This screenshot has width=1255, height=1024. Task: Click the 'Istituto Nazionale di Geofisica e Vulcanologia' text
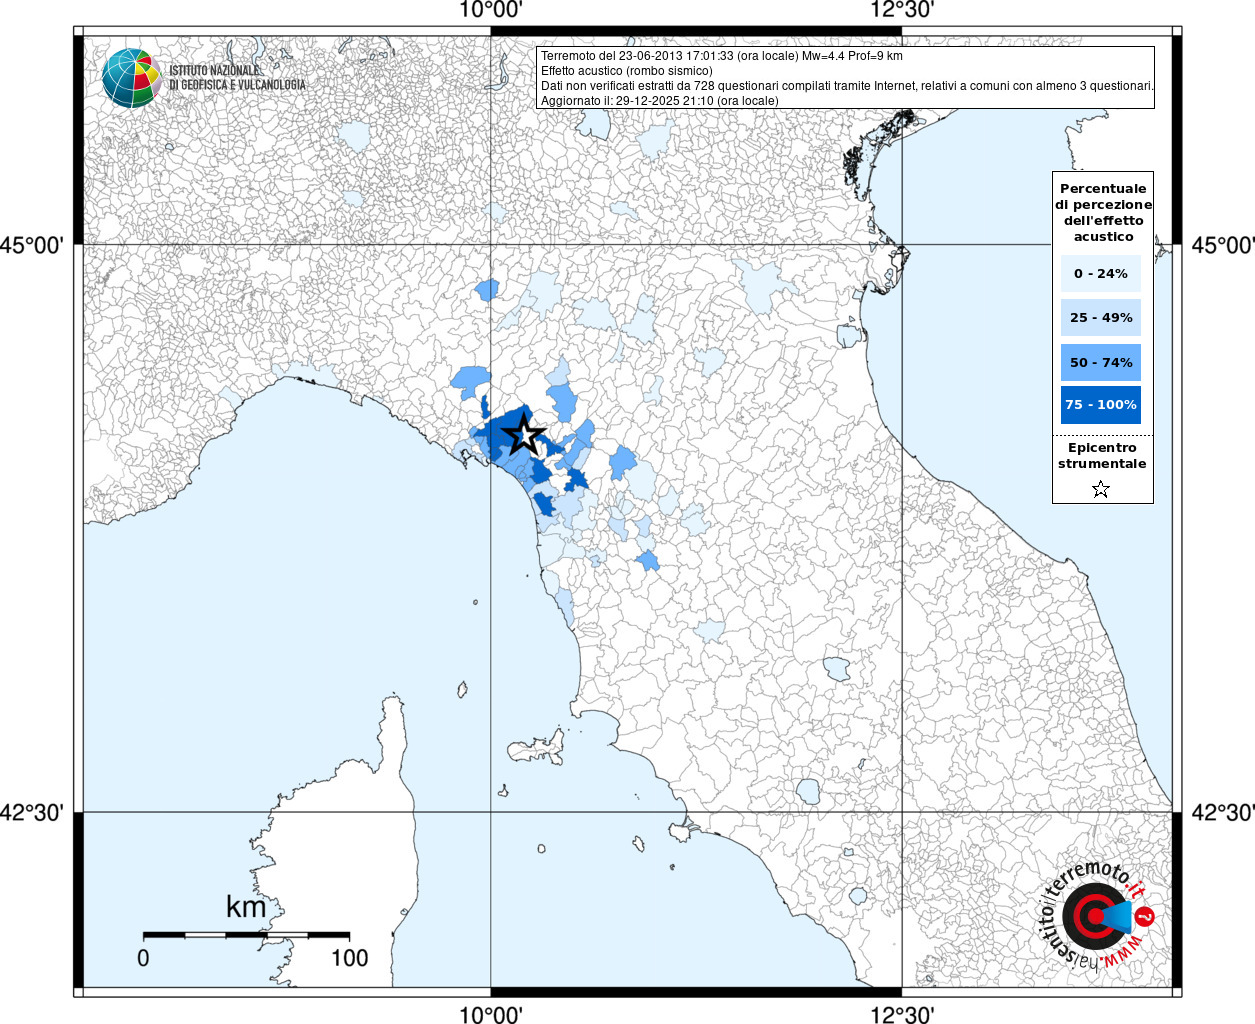pyautogui.click(x=237, y=78)
